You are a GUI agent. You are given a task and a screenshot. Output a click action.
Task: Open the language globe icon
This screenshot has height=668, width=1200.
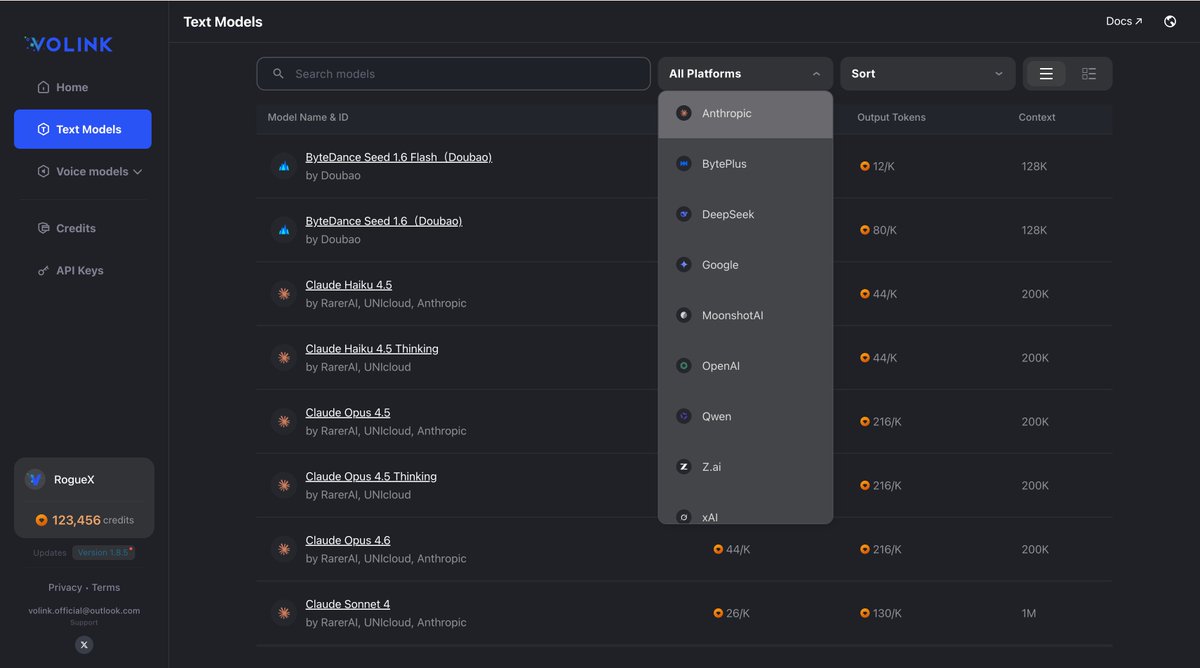click(1170, 21)
